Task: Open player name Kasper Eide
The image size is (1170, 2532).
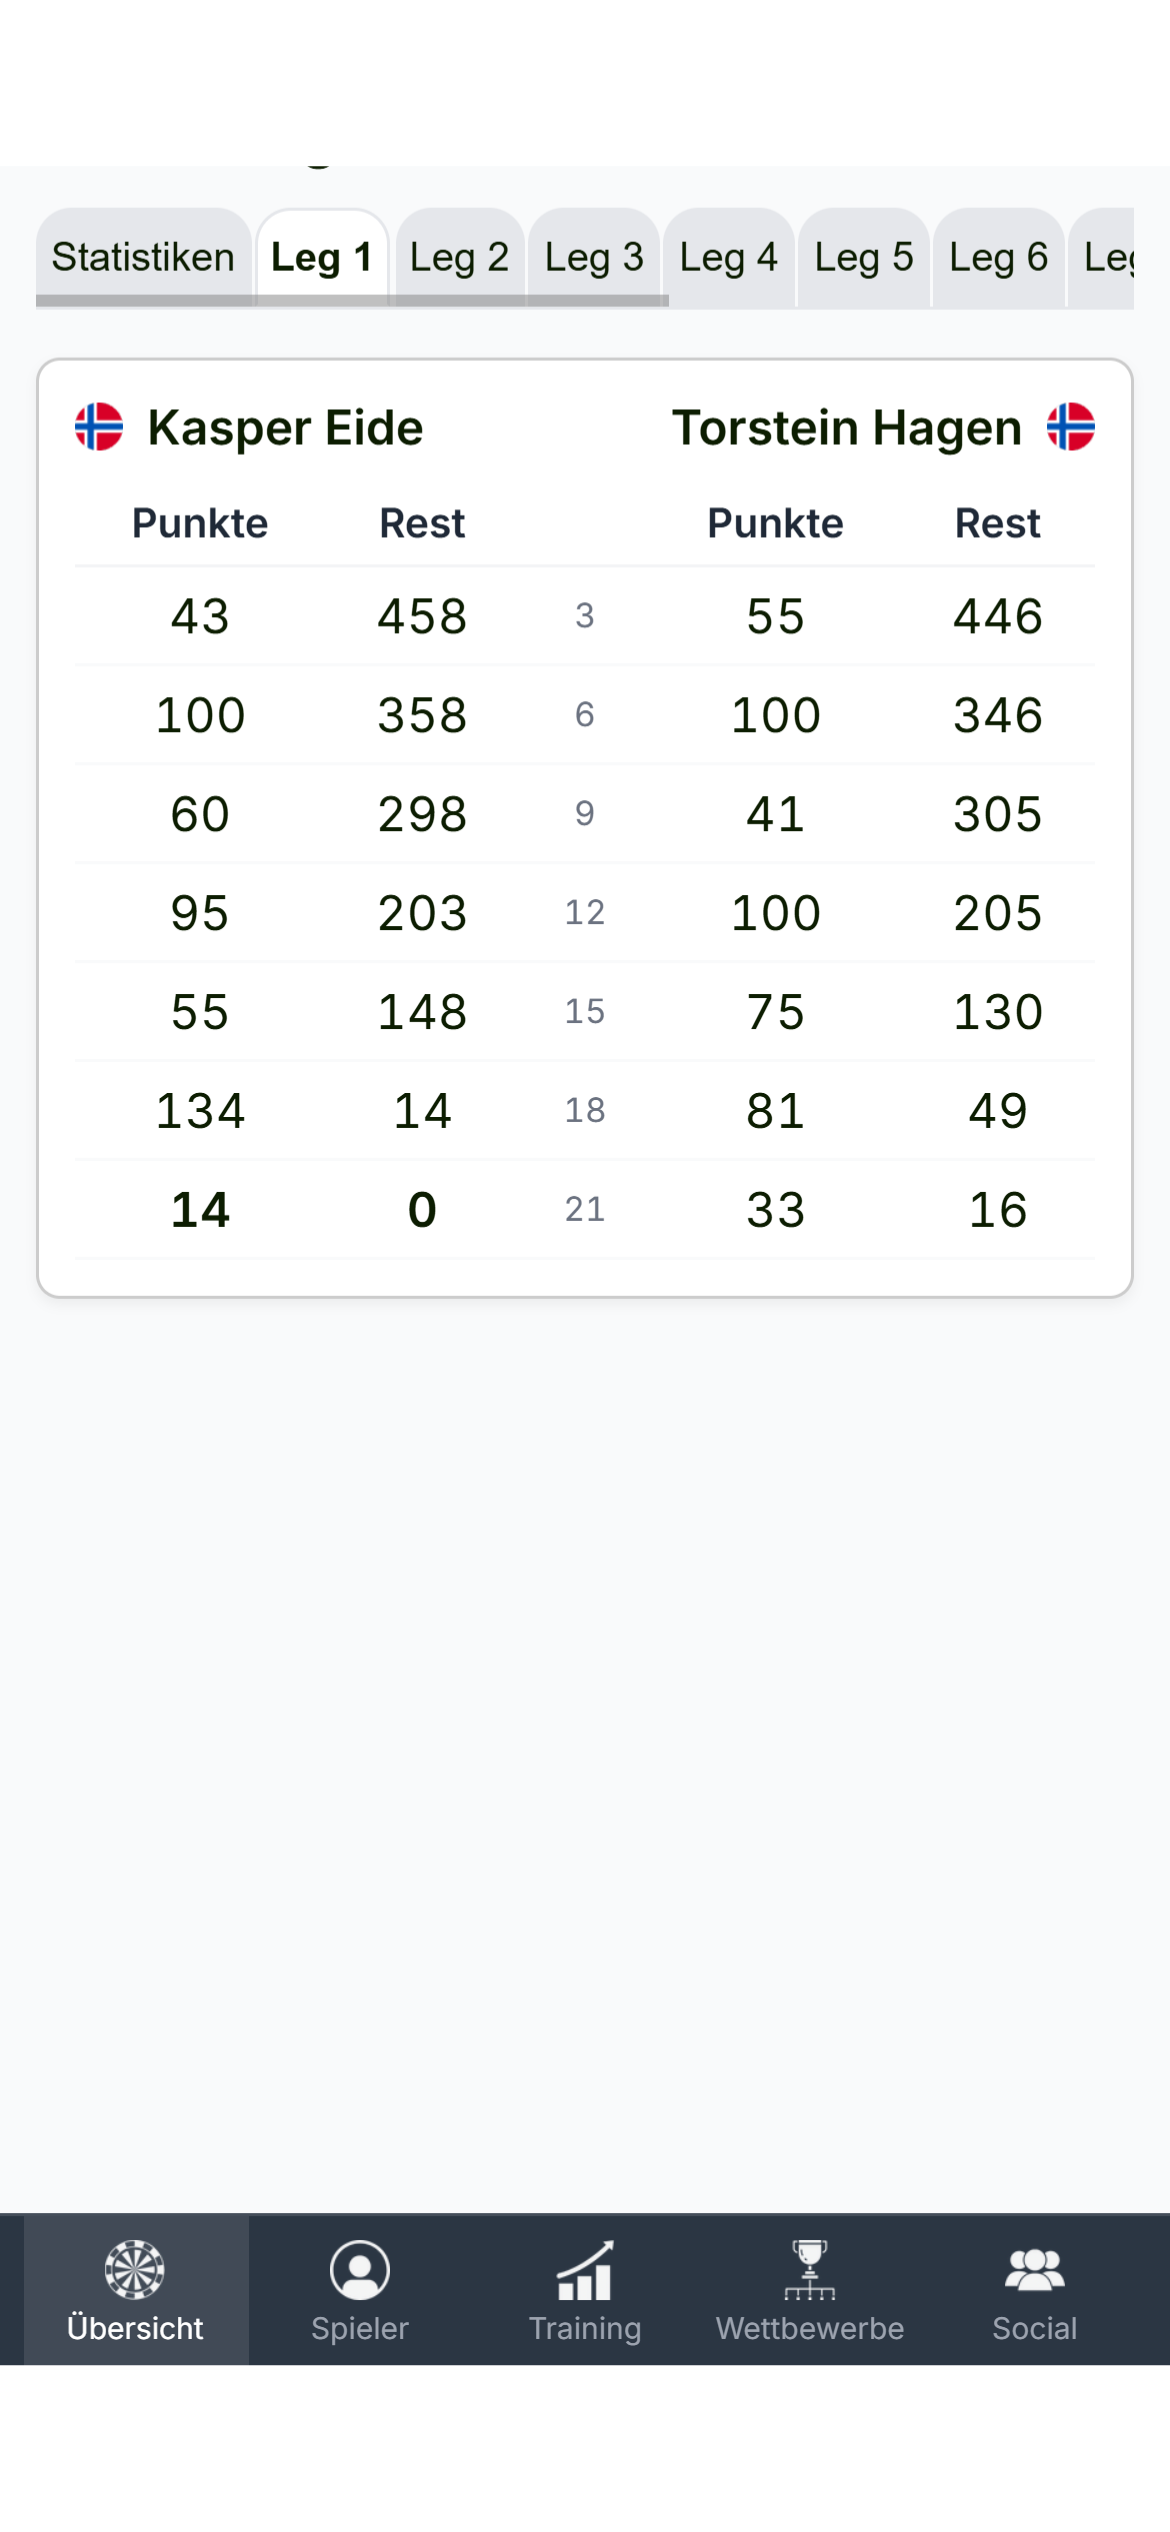Action: 286,428
